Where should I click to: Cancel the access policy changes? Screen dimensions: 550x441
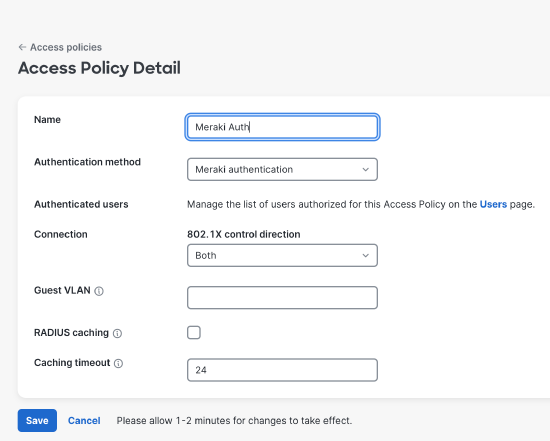coord(84,420)
